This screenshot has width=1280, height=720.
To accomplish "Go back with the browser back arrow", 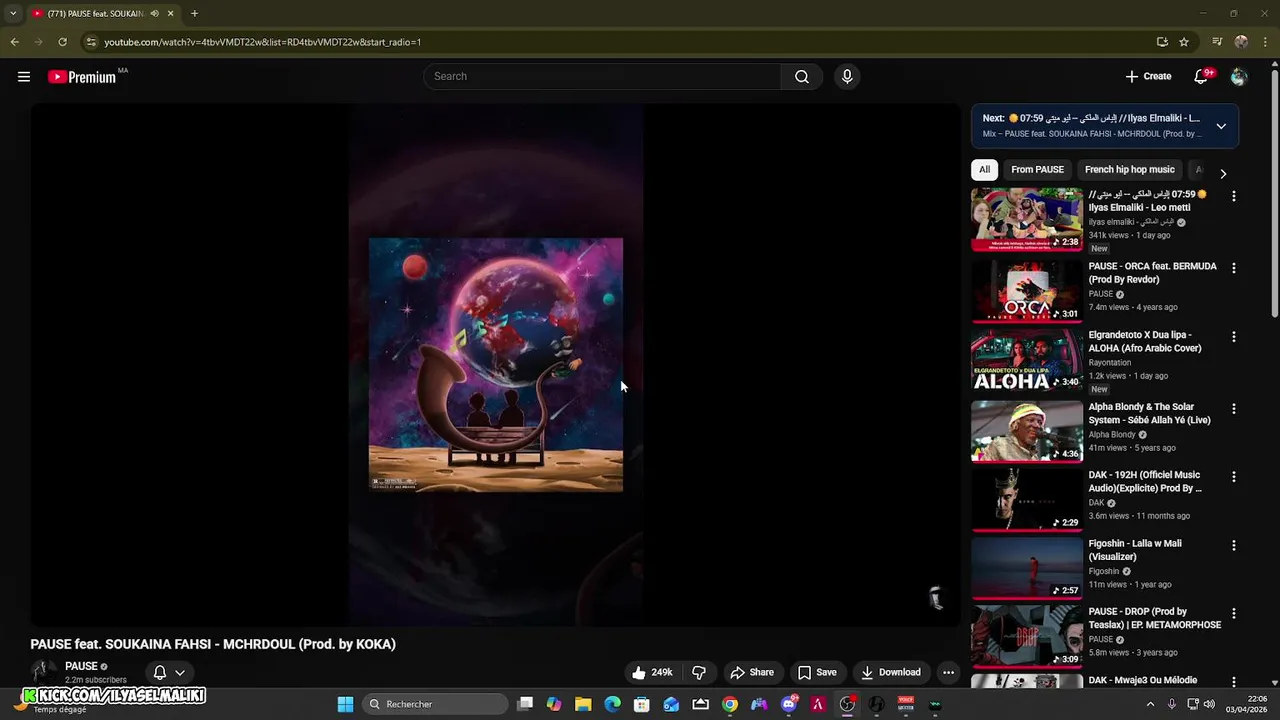I will tap(14, 42).
